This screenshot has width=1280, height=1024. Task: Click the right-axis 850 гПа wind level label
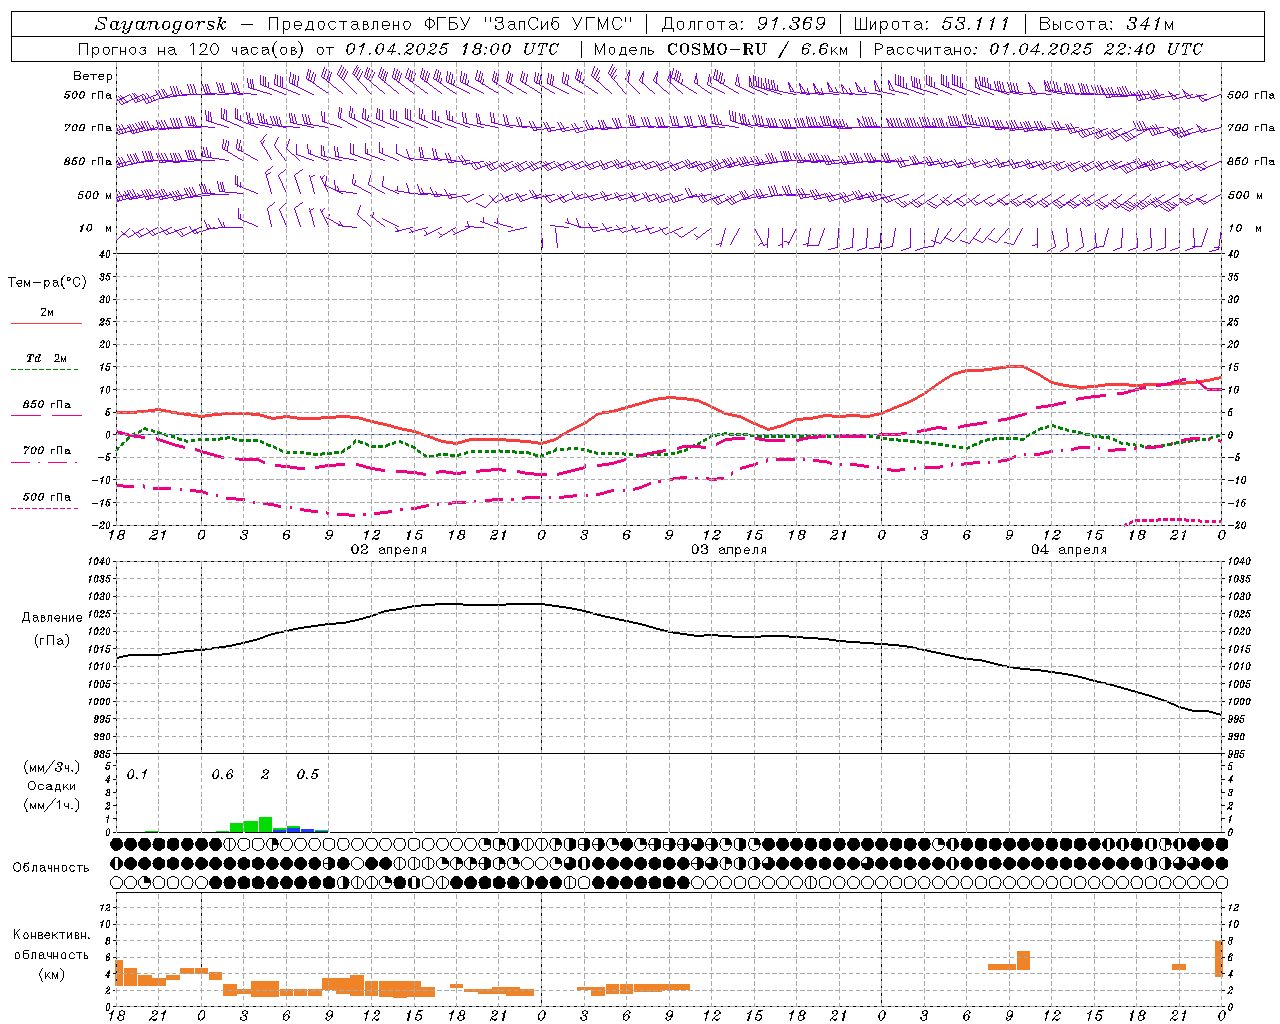pos(1251,161)
